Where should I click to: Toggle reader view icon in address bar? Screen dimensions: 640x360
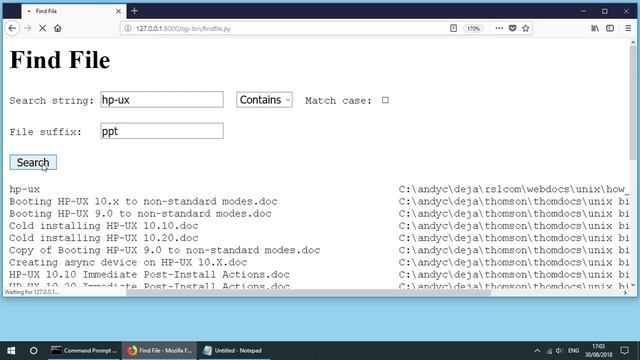tap(453, 28)
